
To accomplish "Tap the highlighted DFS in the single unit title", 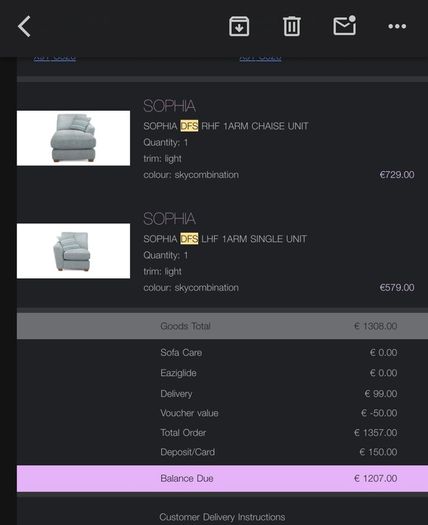I will pyautogui.click(x=189, y=239).
